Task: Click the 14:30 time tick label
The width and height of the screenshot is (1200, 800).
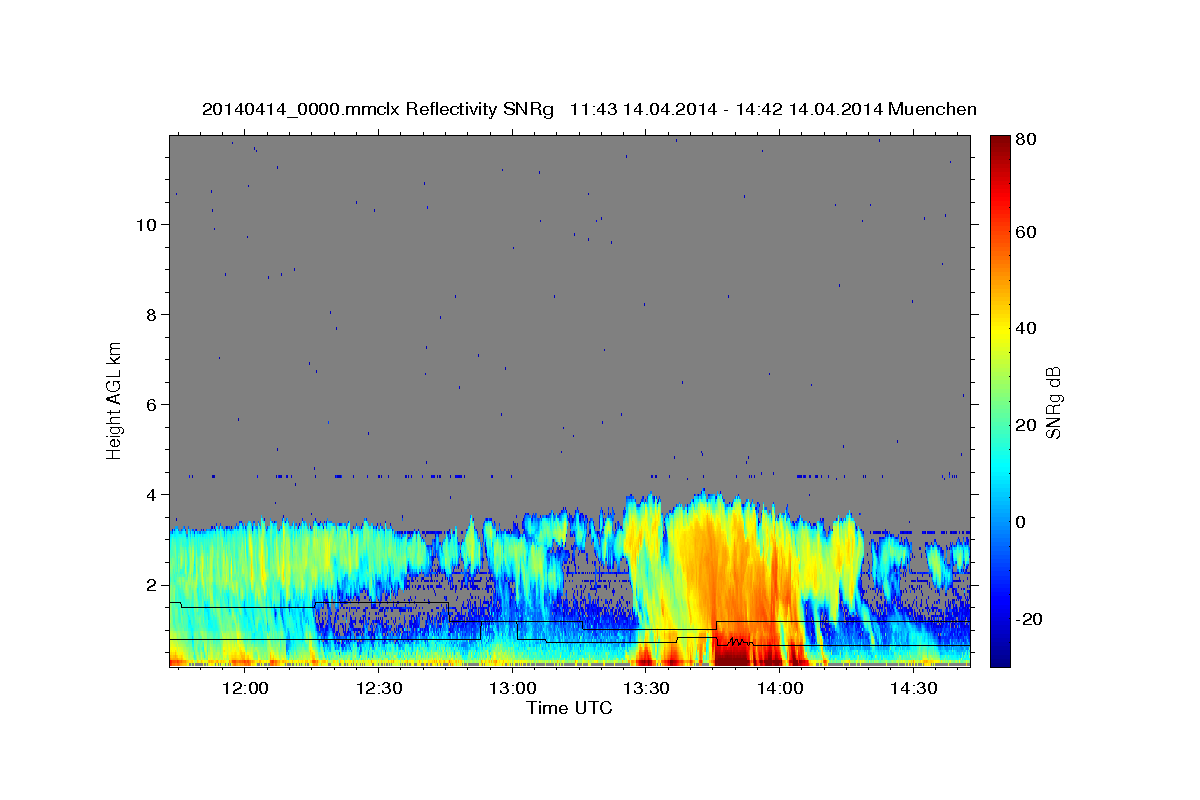Action: (x=914, y=689)
